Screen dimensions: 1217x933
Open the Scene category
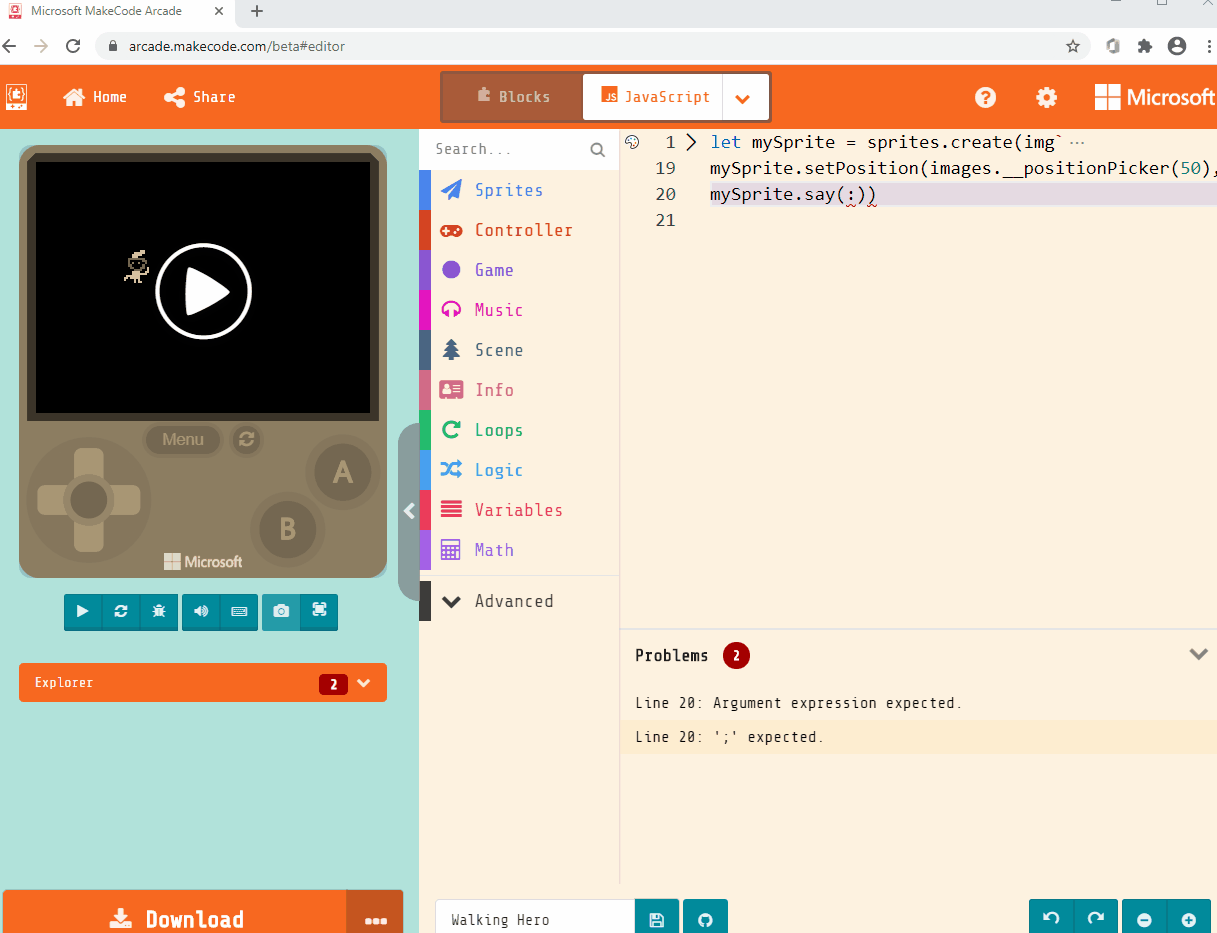(x=520, y=350)
